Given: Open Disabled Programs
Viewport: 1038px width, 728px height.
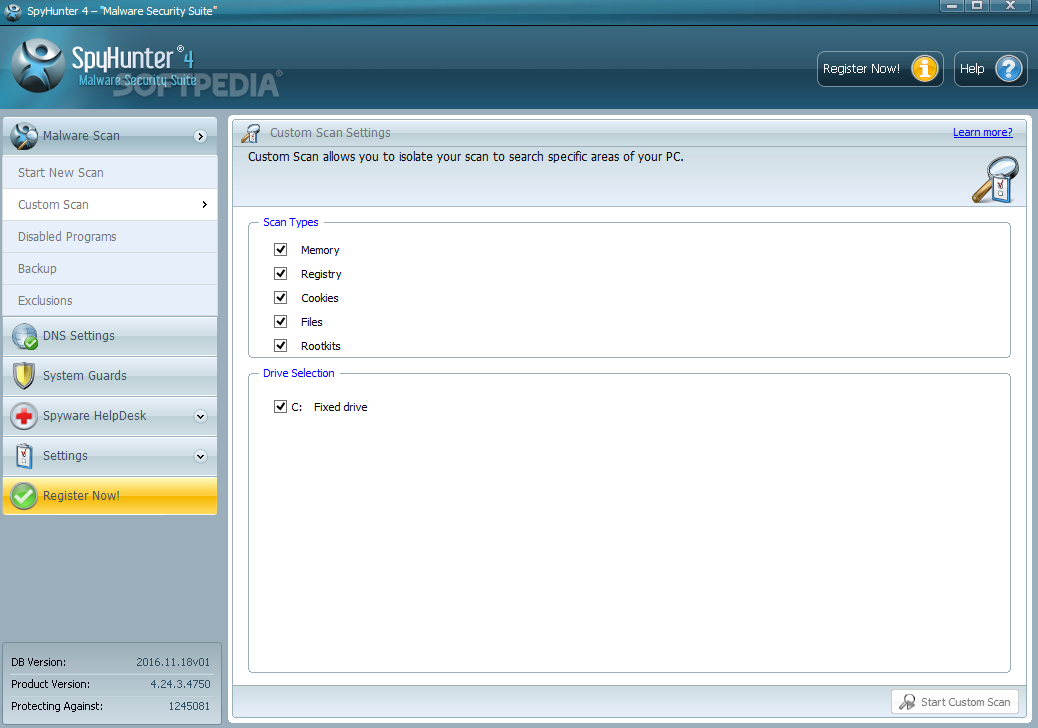Looking at the screenshot, I should pyautogui.click(x=110, y=237).
